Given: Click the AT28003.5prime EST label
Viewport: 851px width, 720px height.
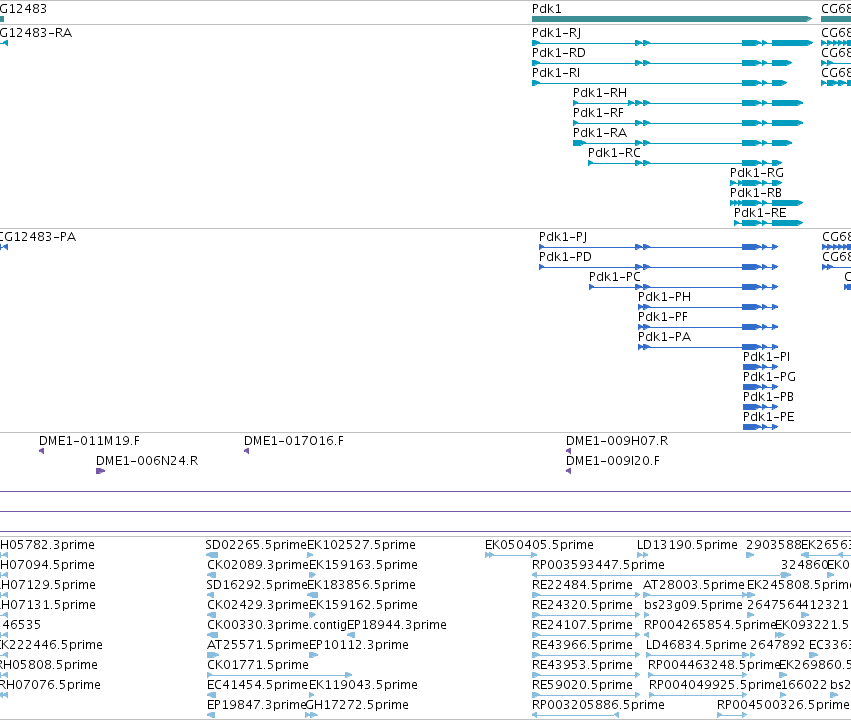Looking at the screenshot, I should (694, 585).
